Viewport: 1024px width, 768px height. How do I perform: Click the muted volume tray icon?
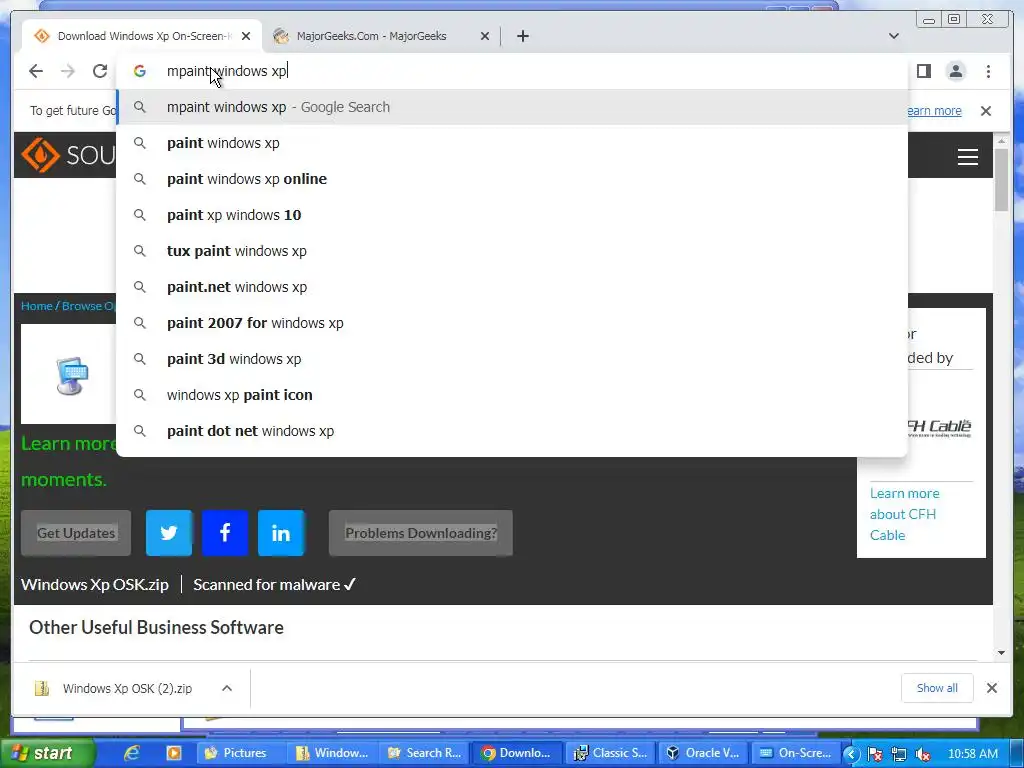point(923,754)
